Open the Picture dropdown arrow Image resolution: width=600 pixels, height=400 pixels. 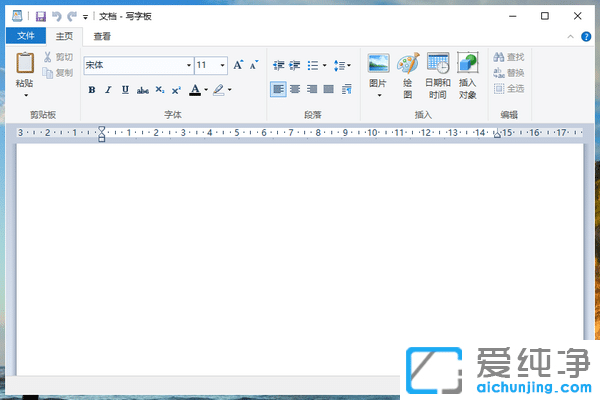click(379, 95)
